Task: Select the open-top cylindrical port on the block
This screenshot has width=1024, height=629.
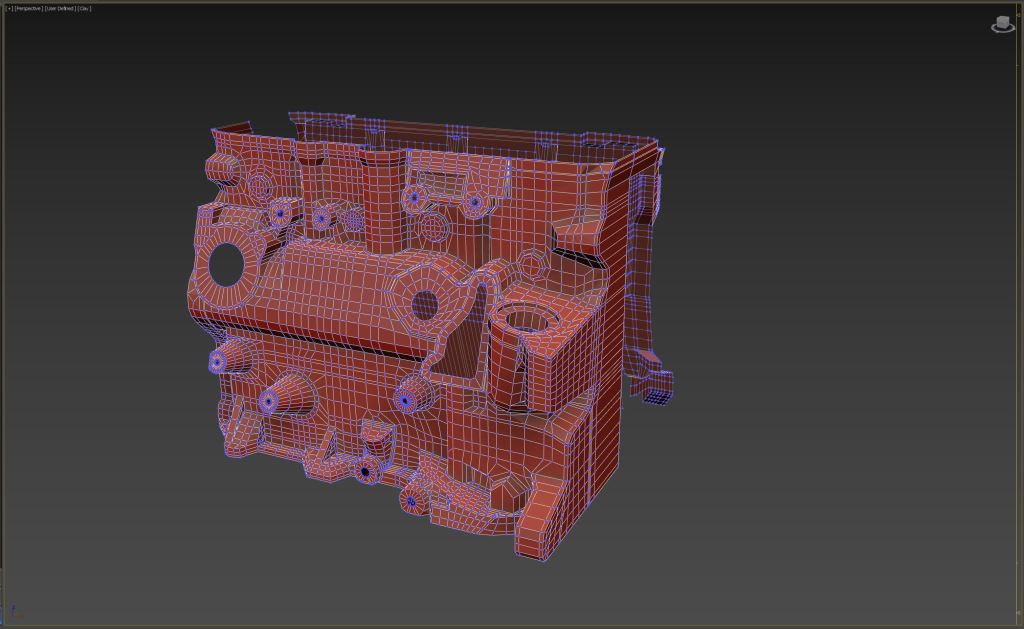Action: pos(520,321)
